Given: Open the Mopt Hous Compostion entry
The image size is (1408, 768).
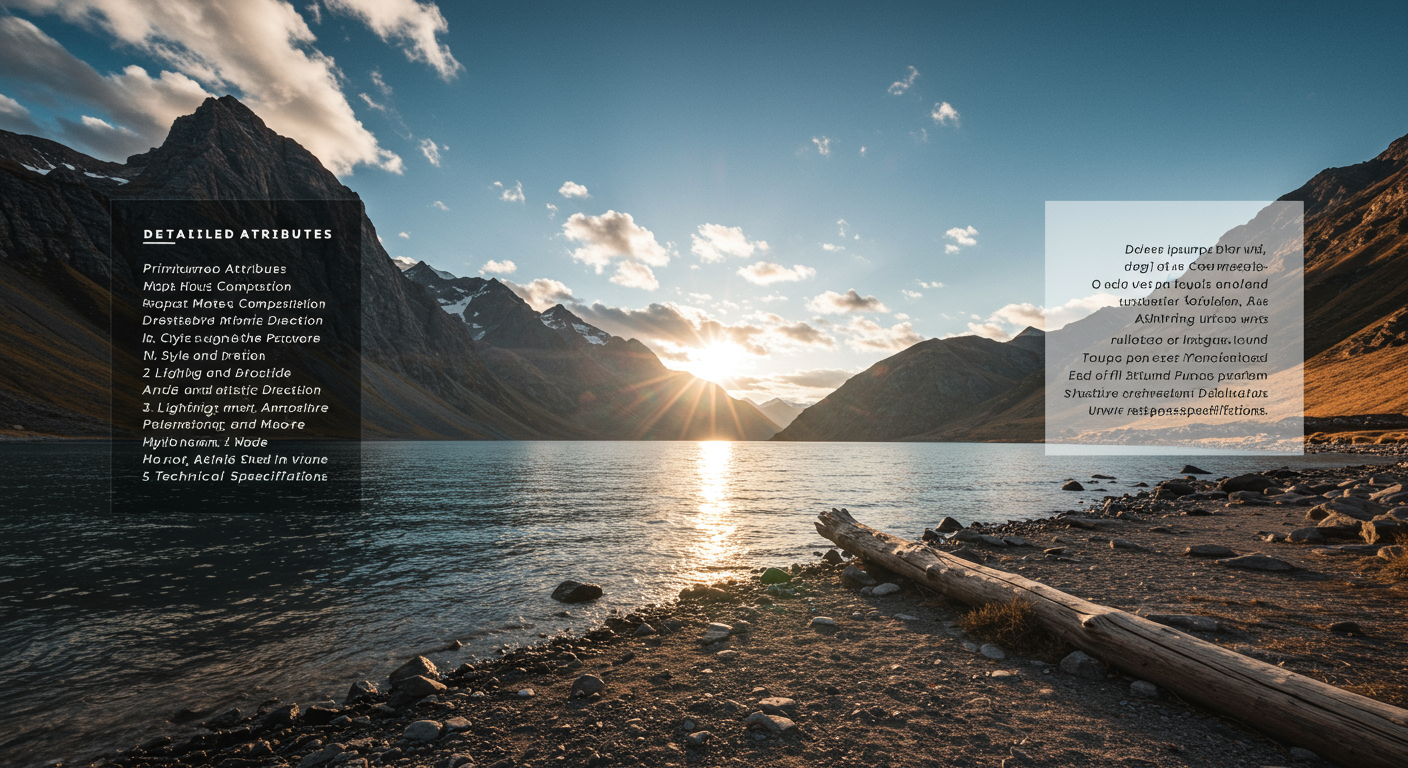Looking at the screenshot, I should click(x=217, y=287).
